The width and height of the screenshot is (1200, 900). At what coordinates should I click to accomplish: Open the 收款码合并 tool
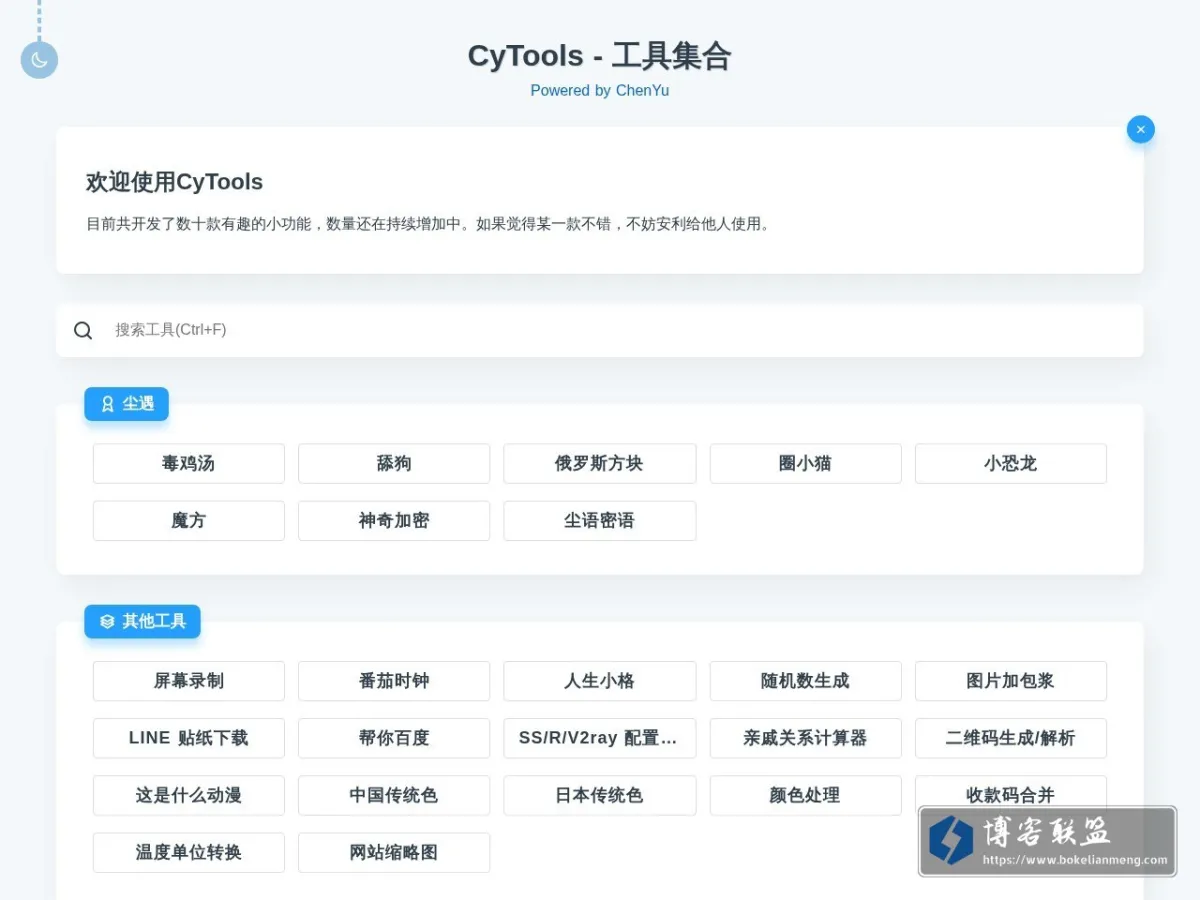(x=1011, y=795)
